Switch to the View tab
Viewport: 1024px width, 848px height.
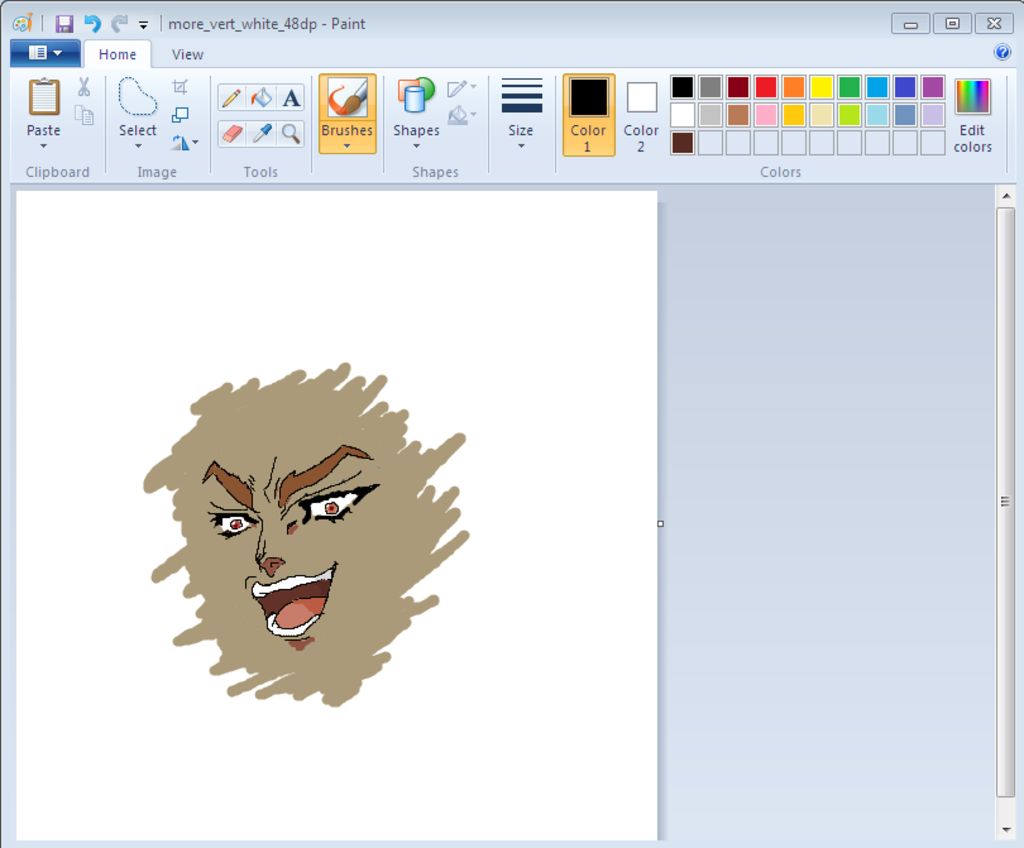[187, 54]
